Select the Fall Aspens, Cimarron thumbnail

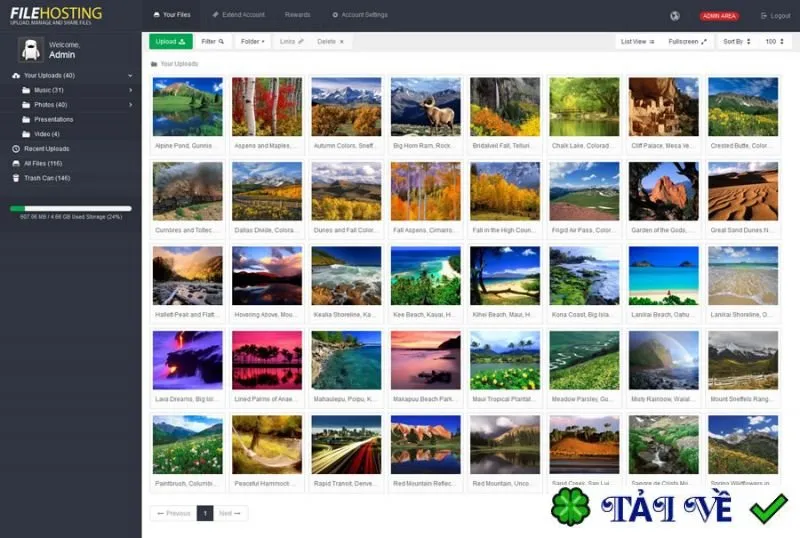pyautogui.click(x=426, y=191)
